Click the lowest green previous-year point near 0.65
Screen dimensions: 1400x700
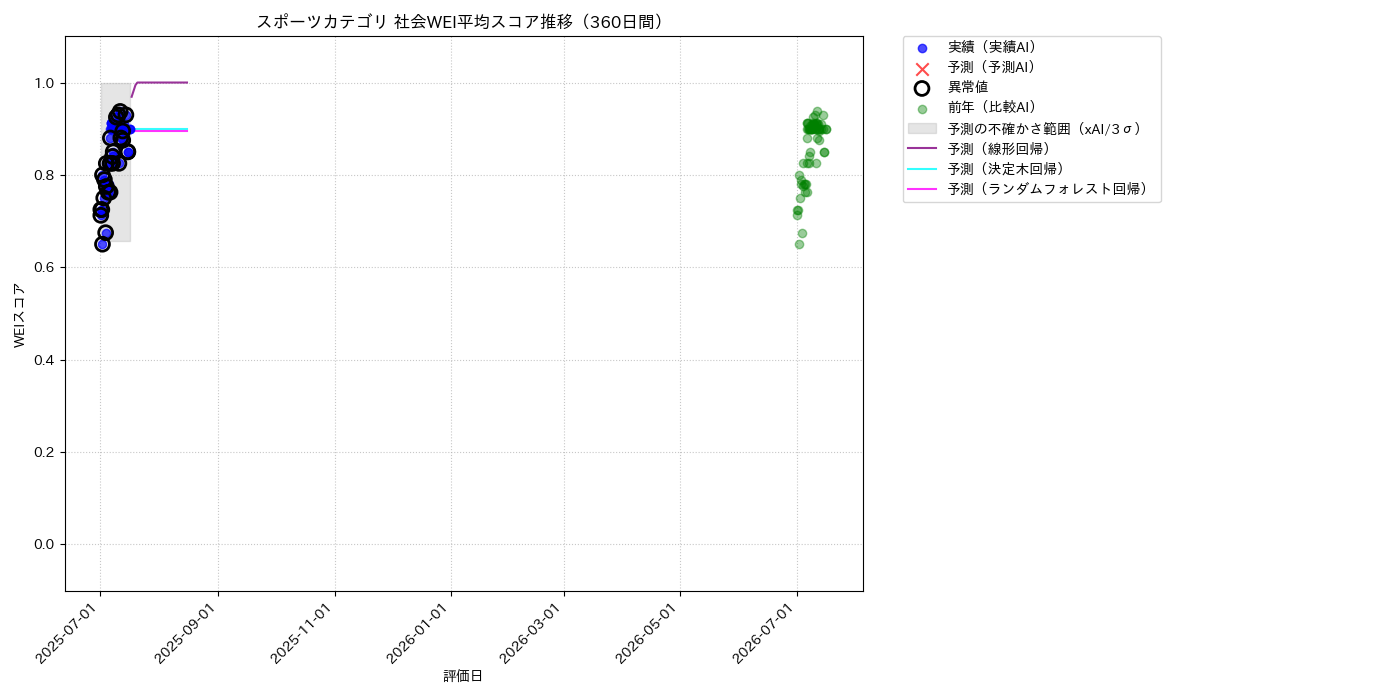(x=799, y=244)
